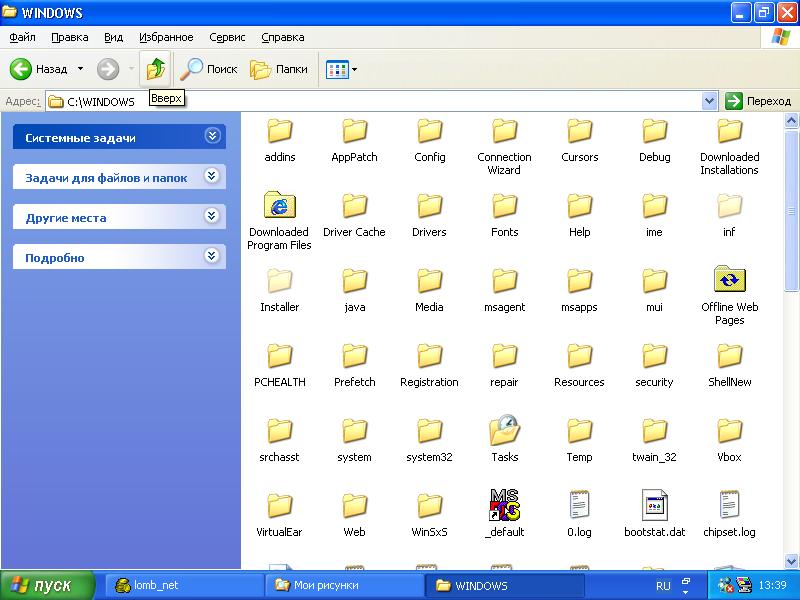Click the file list scroll-up arrow
Image resolution: width=800 pixels, height=600 pixels.
point(791,121)
